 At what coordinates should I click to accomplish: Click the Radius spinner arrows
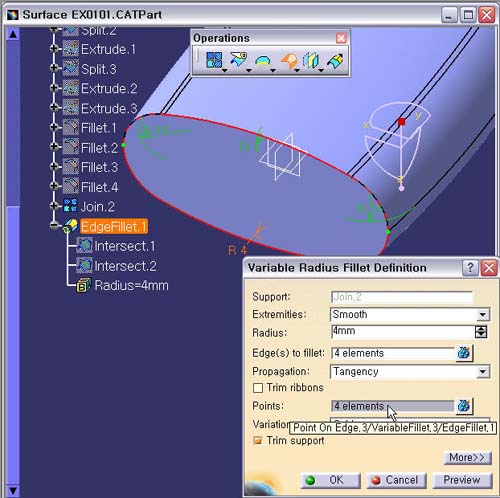pyautogui.click(x=481, y=332)
